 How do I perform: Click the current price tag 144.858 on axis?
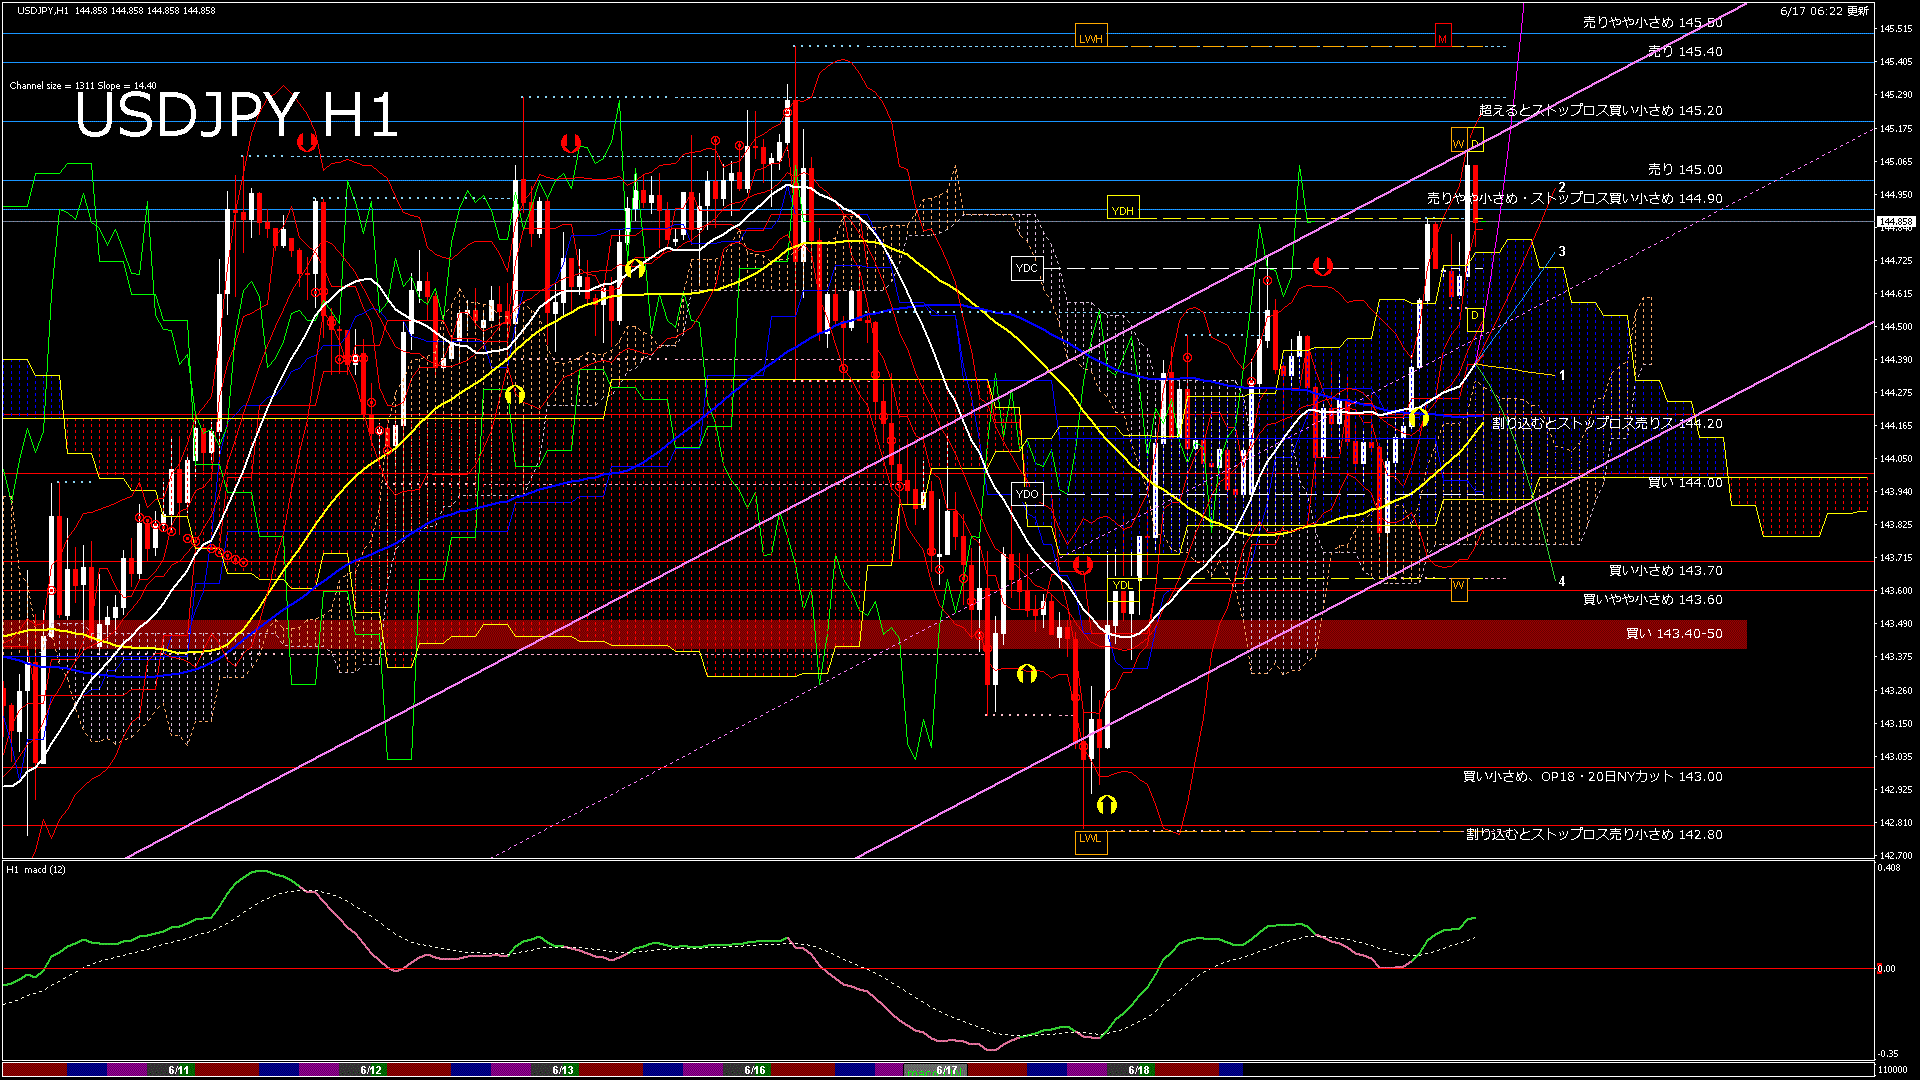click(x=1896, y=221)
